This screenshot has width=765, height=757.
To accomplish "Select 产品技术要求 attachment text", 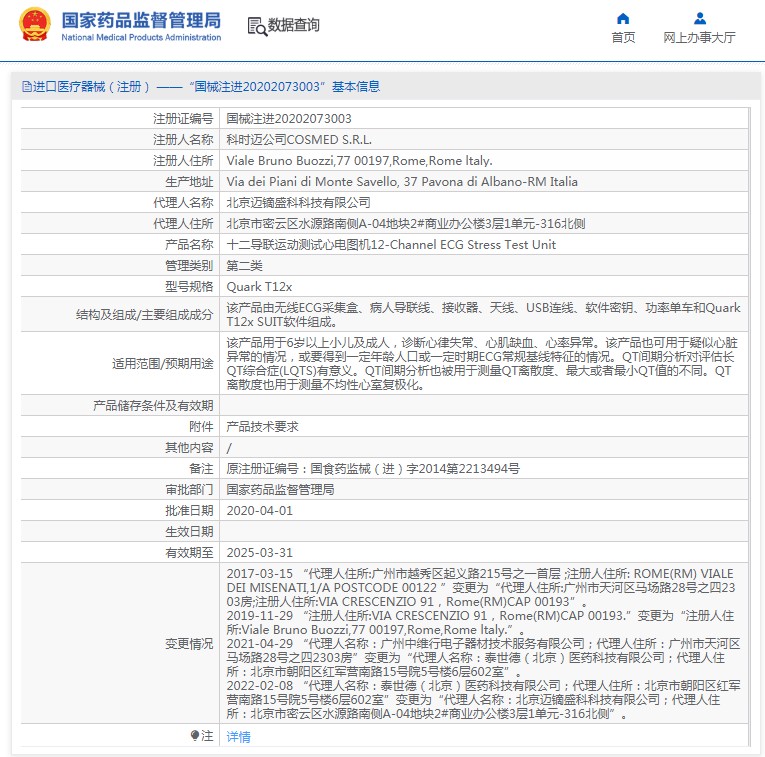I will pos(262,427).
